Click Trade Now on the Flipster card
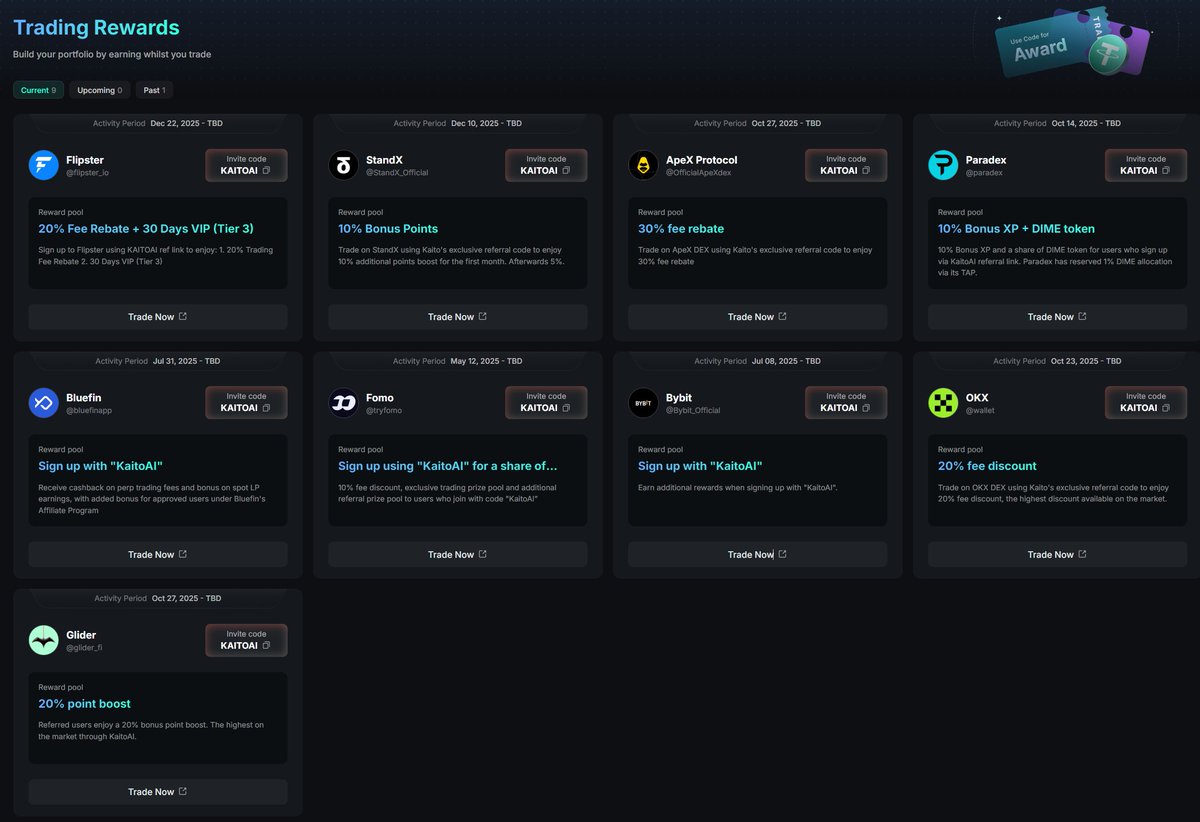Screen dimensions: 1200x822 (158, 317)
